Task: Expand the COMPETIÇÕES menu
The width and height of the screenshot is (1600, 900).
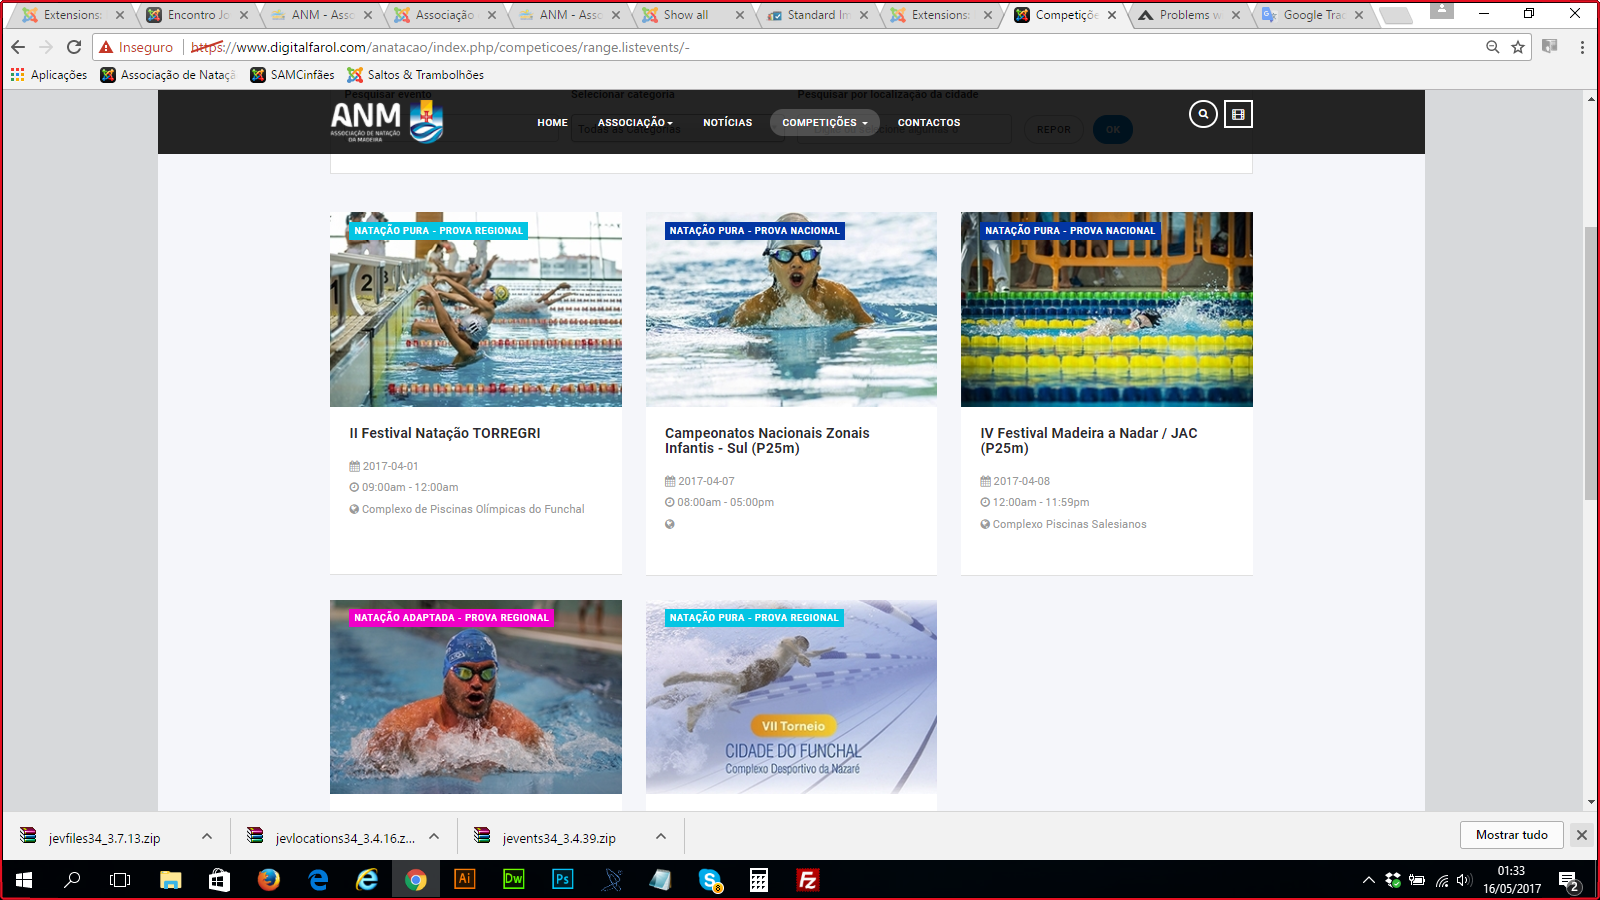Action: pos(825,123)
